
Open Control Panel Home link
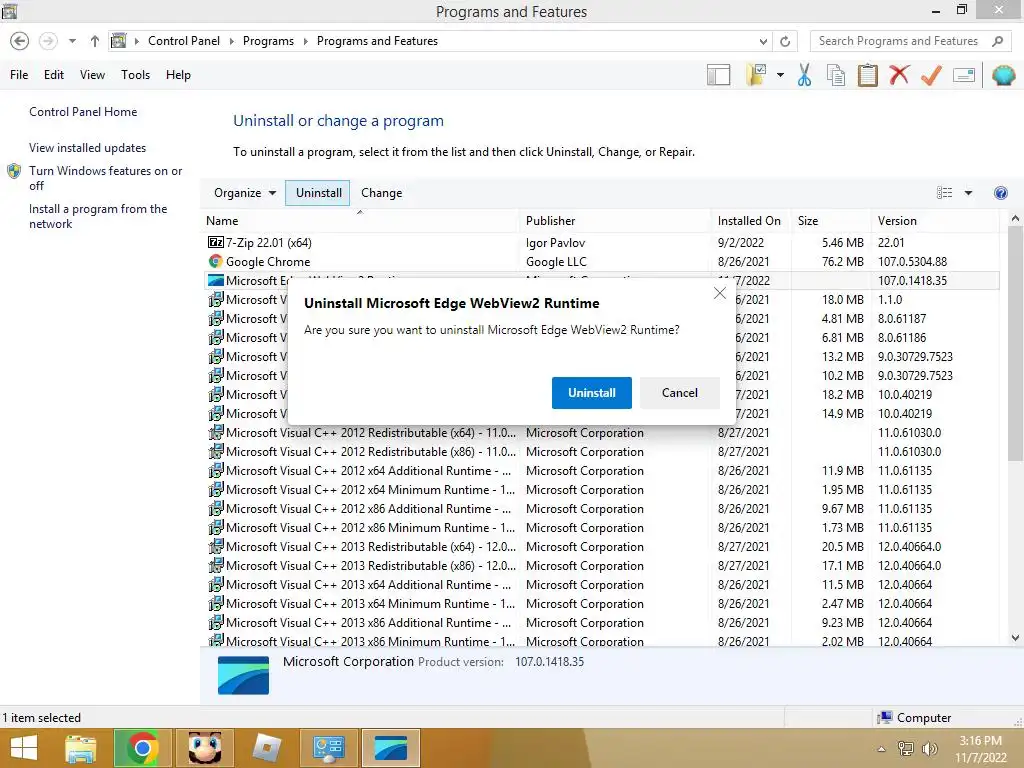[83, 112]
